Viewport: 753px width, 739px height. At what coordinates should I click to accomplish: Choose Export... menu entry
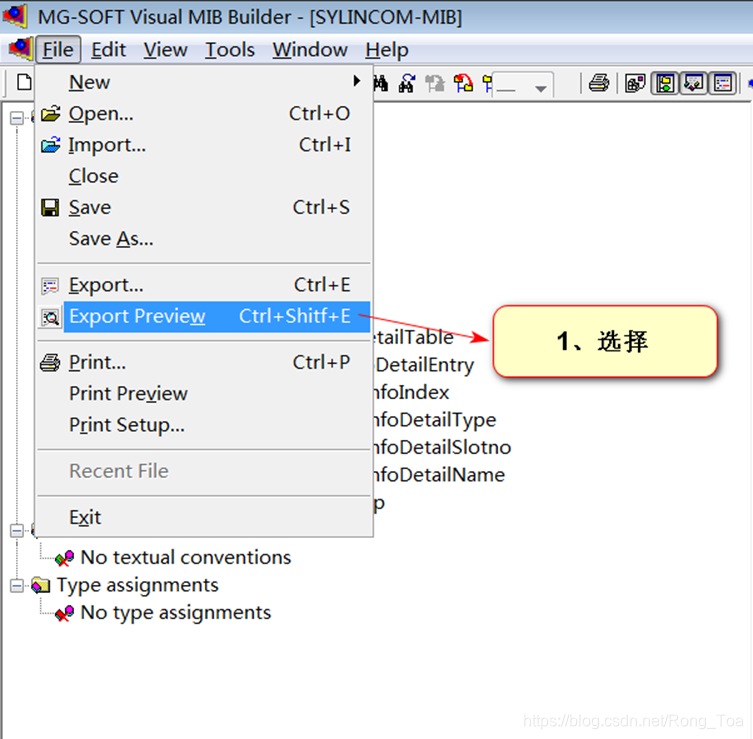point(205,285)
